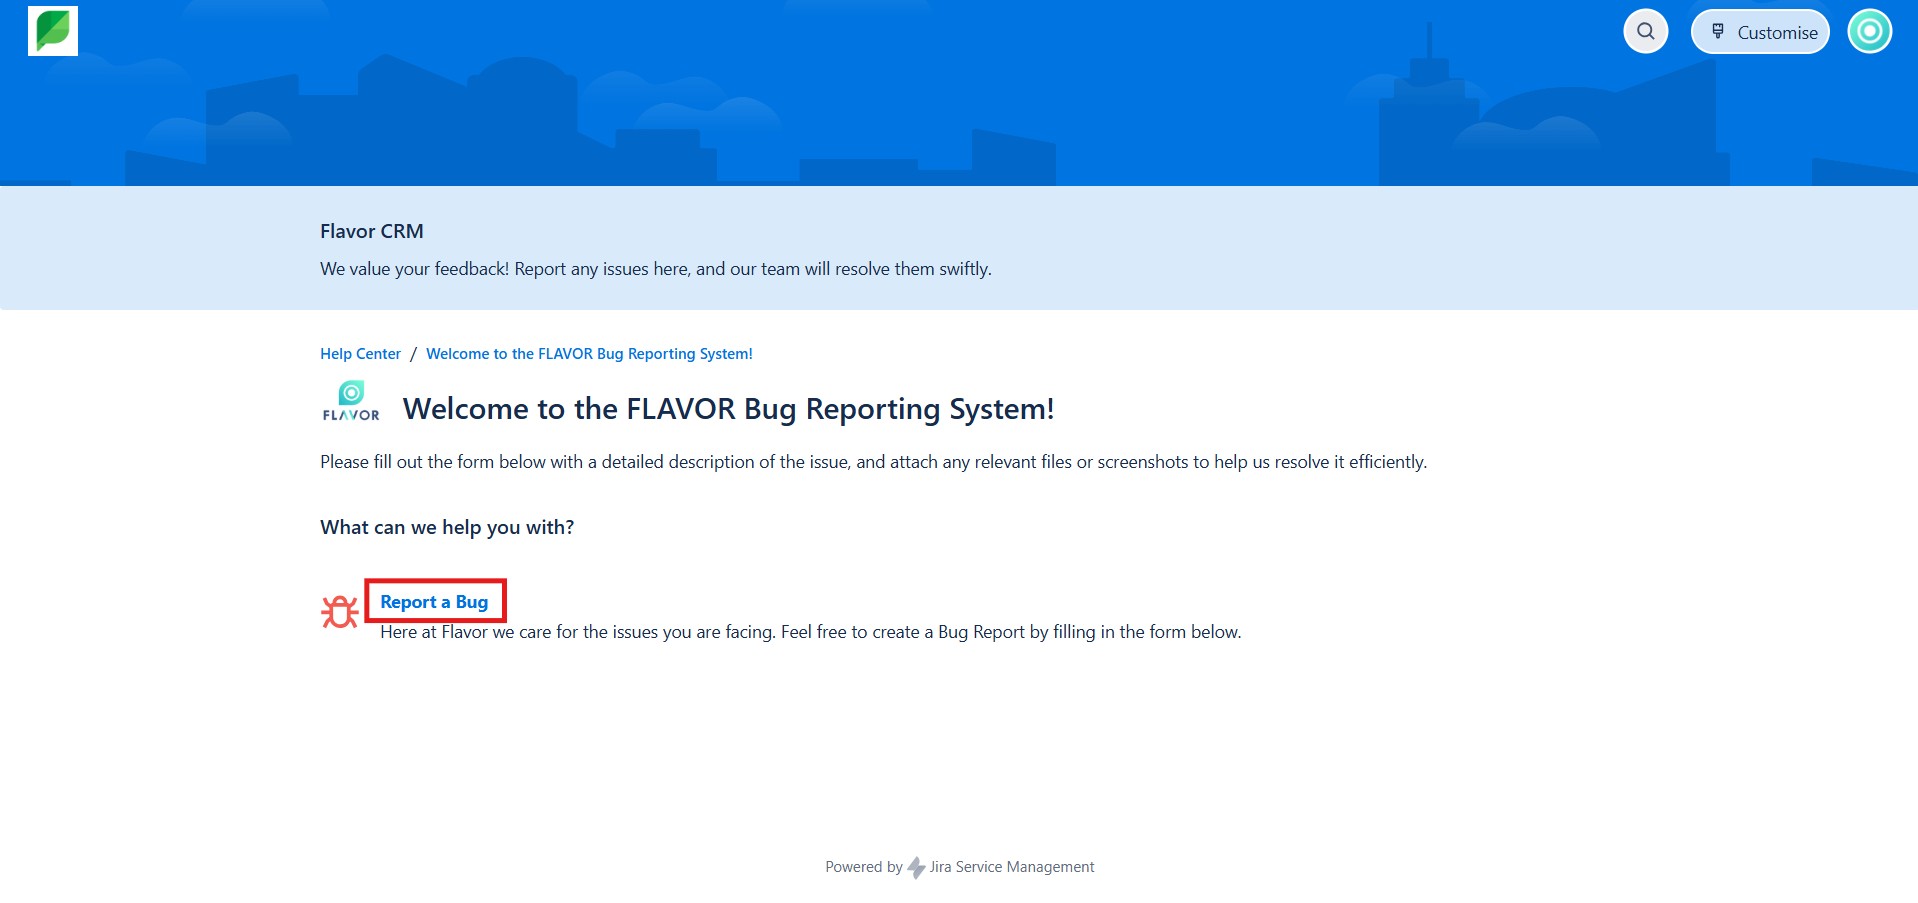Click the 'Powered by' footer text
This screenshot has width=1918, height=903.
click(863, 867)
